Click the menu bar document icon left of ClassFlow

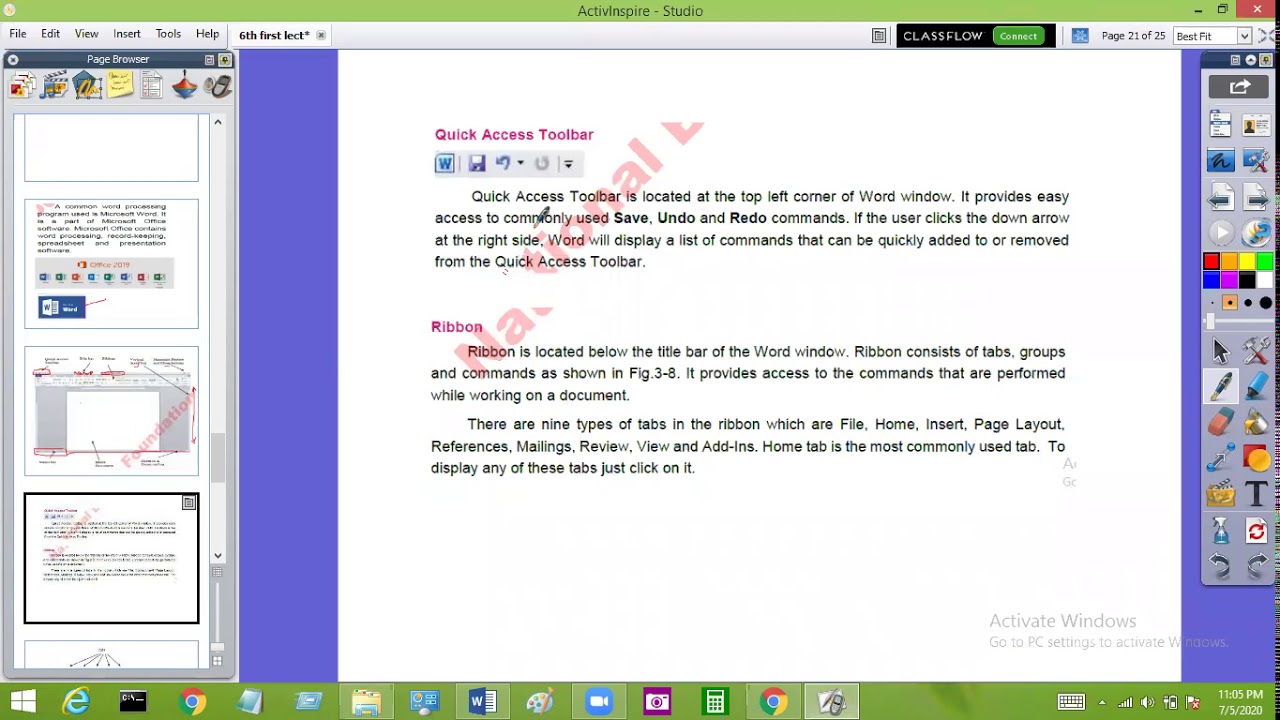(879, 36)
